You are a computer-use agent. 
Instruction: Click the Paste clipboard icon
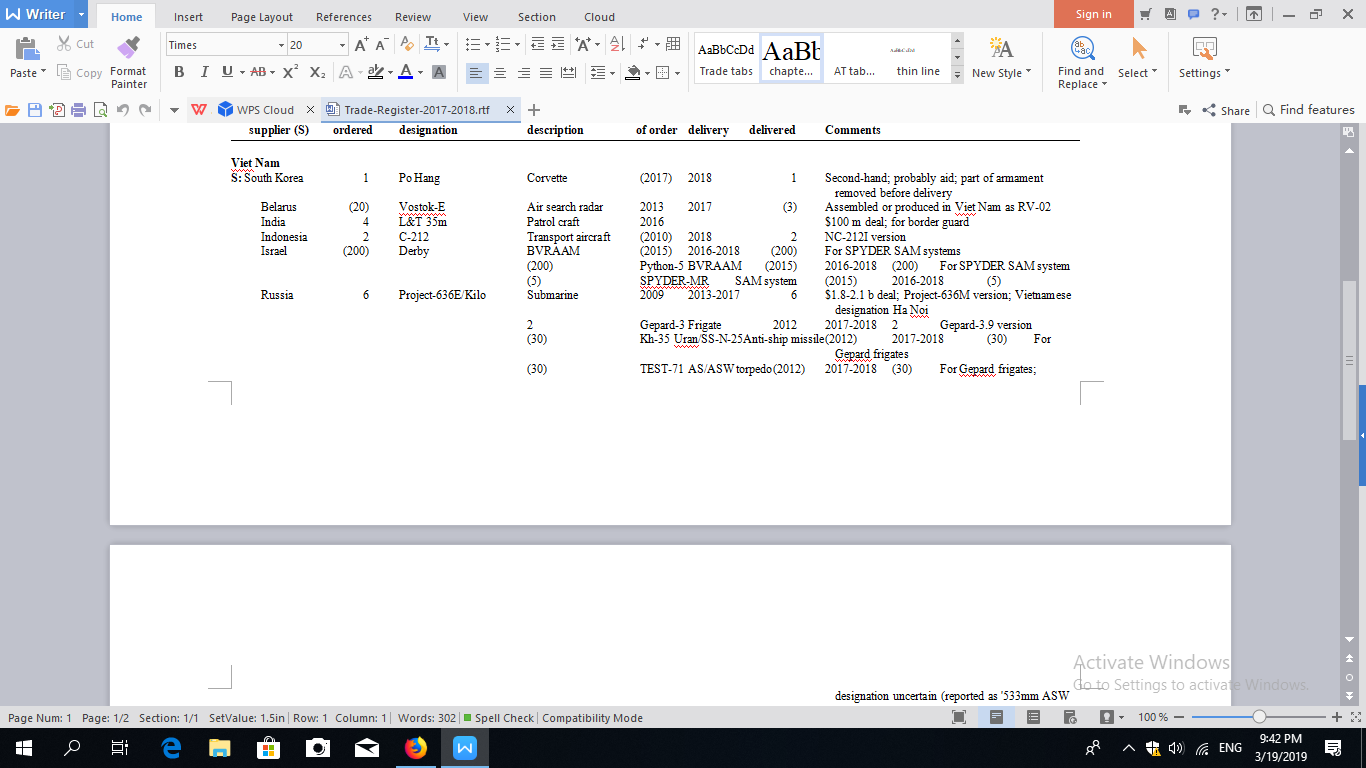click(x=26, y=47)
